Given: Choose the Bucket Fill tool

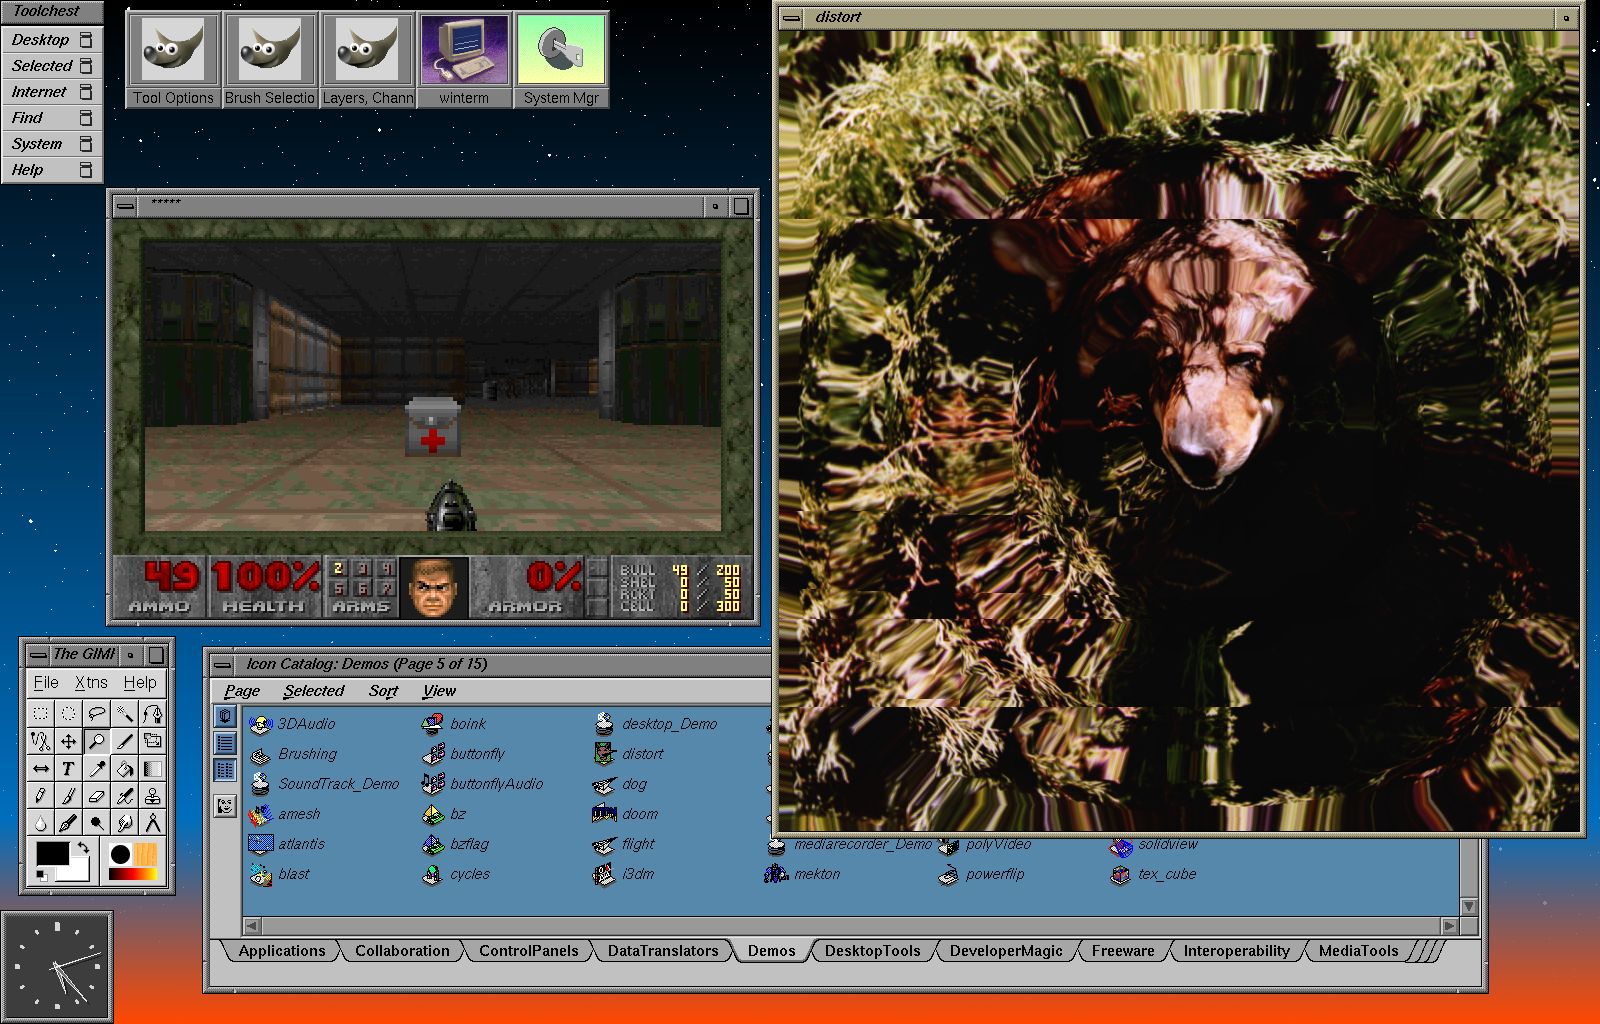Looking at the screenshot, I should (x=124, y=769).
